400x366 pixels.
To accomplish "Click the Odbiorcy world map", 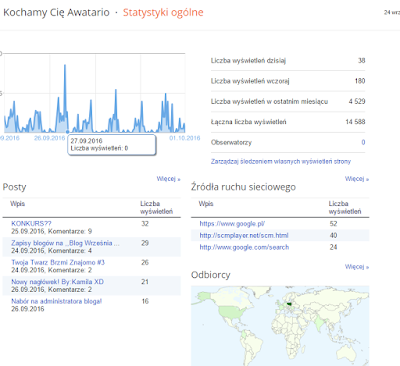I will [x=280, y=326].
